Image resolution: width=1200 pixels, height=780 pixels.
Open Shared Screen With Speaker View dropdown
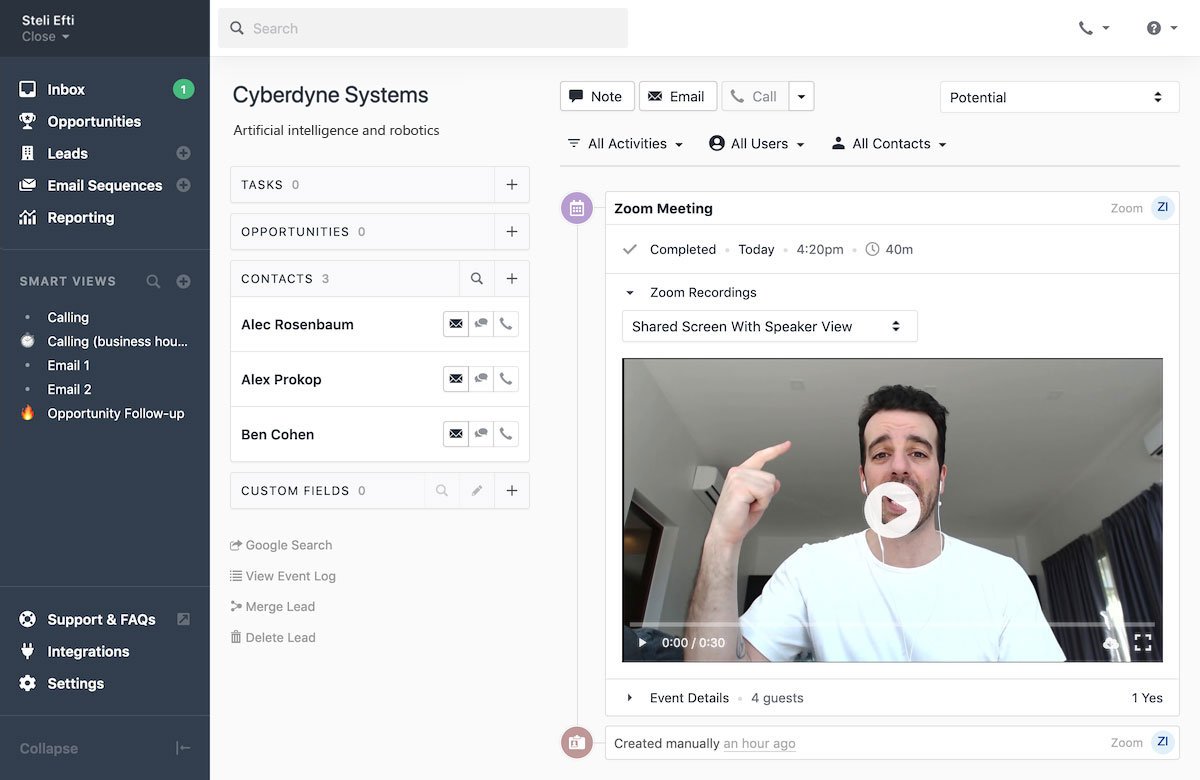[769, 326]
